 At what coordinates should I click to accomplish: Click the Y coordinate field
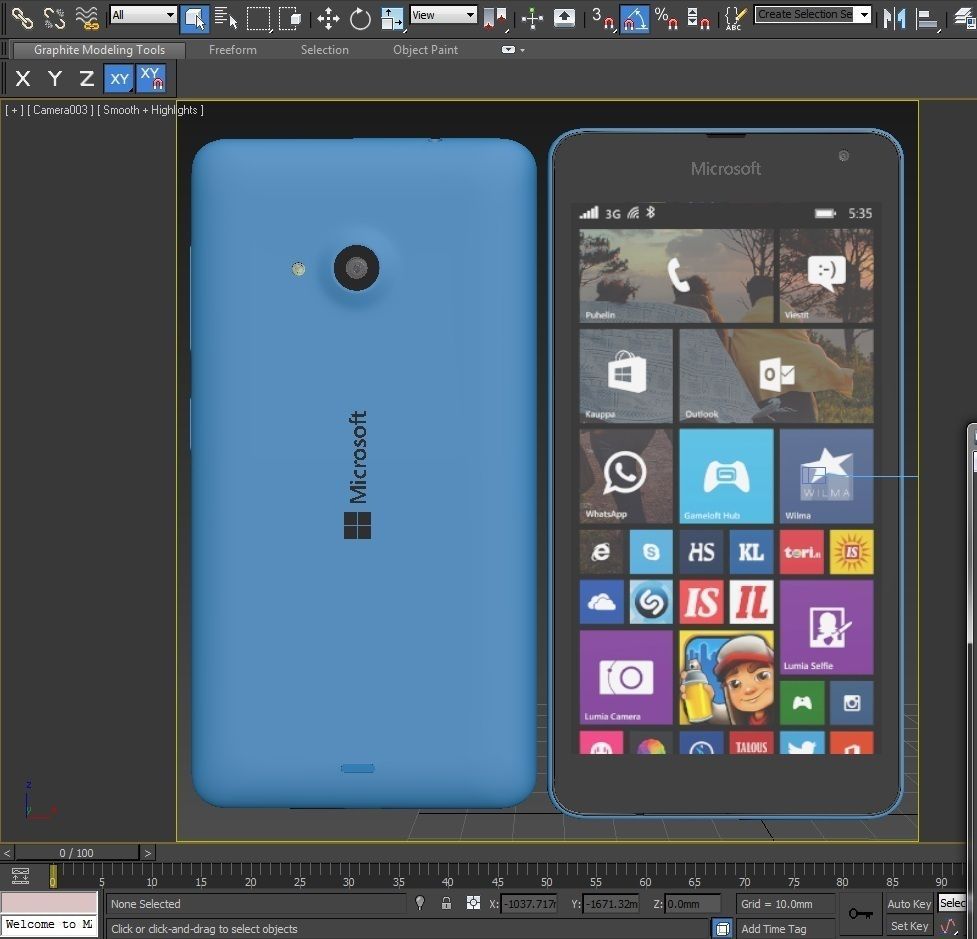click(x=611, y=903)
